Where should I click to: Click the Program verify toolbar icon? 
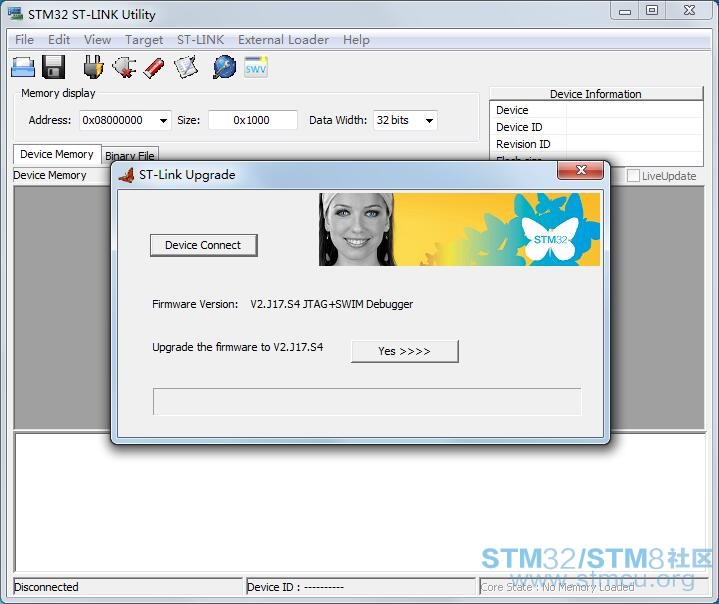[x=186, y=67]
